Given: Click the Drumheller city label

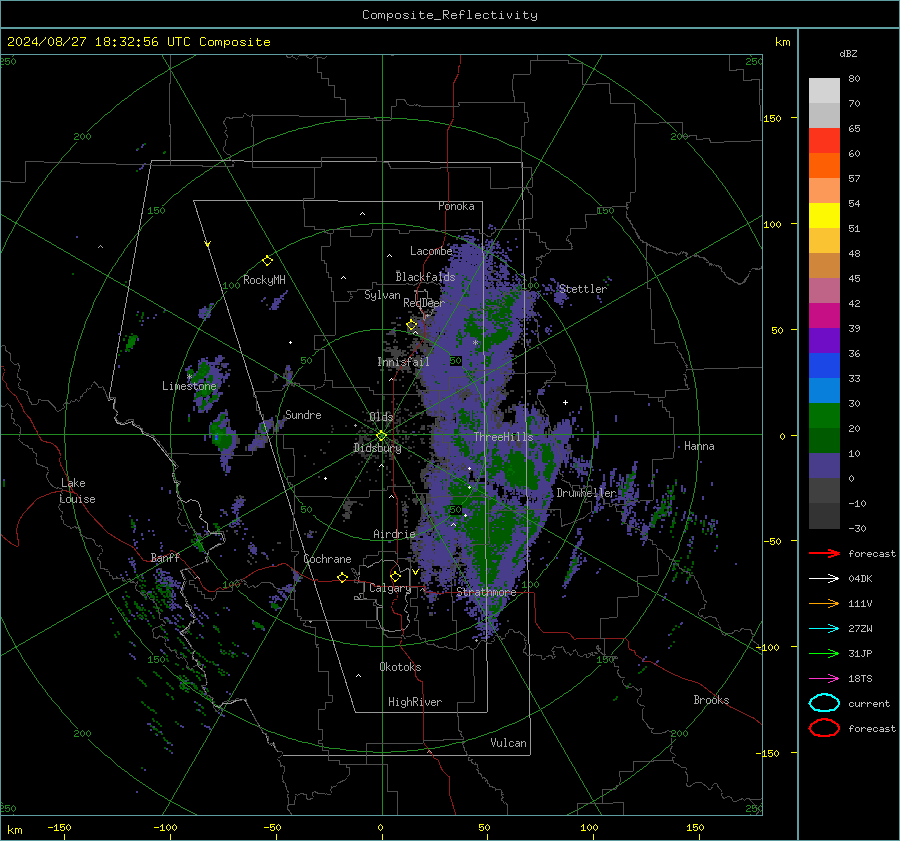Looking at the screenshot, I should [586, 493].
